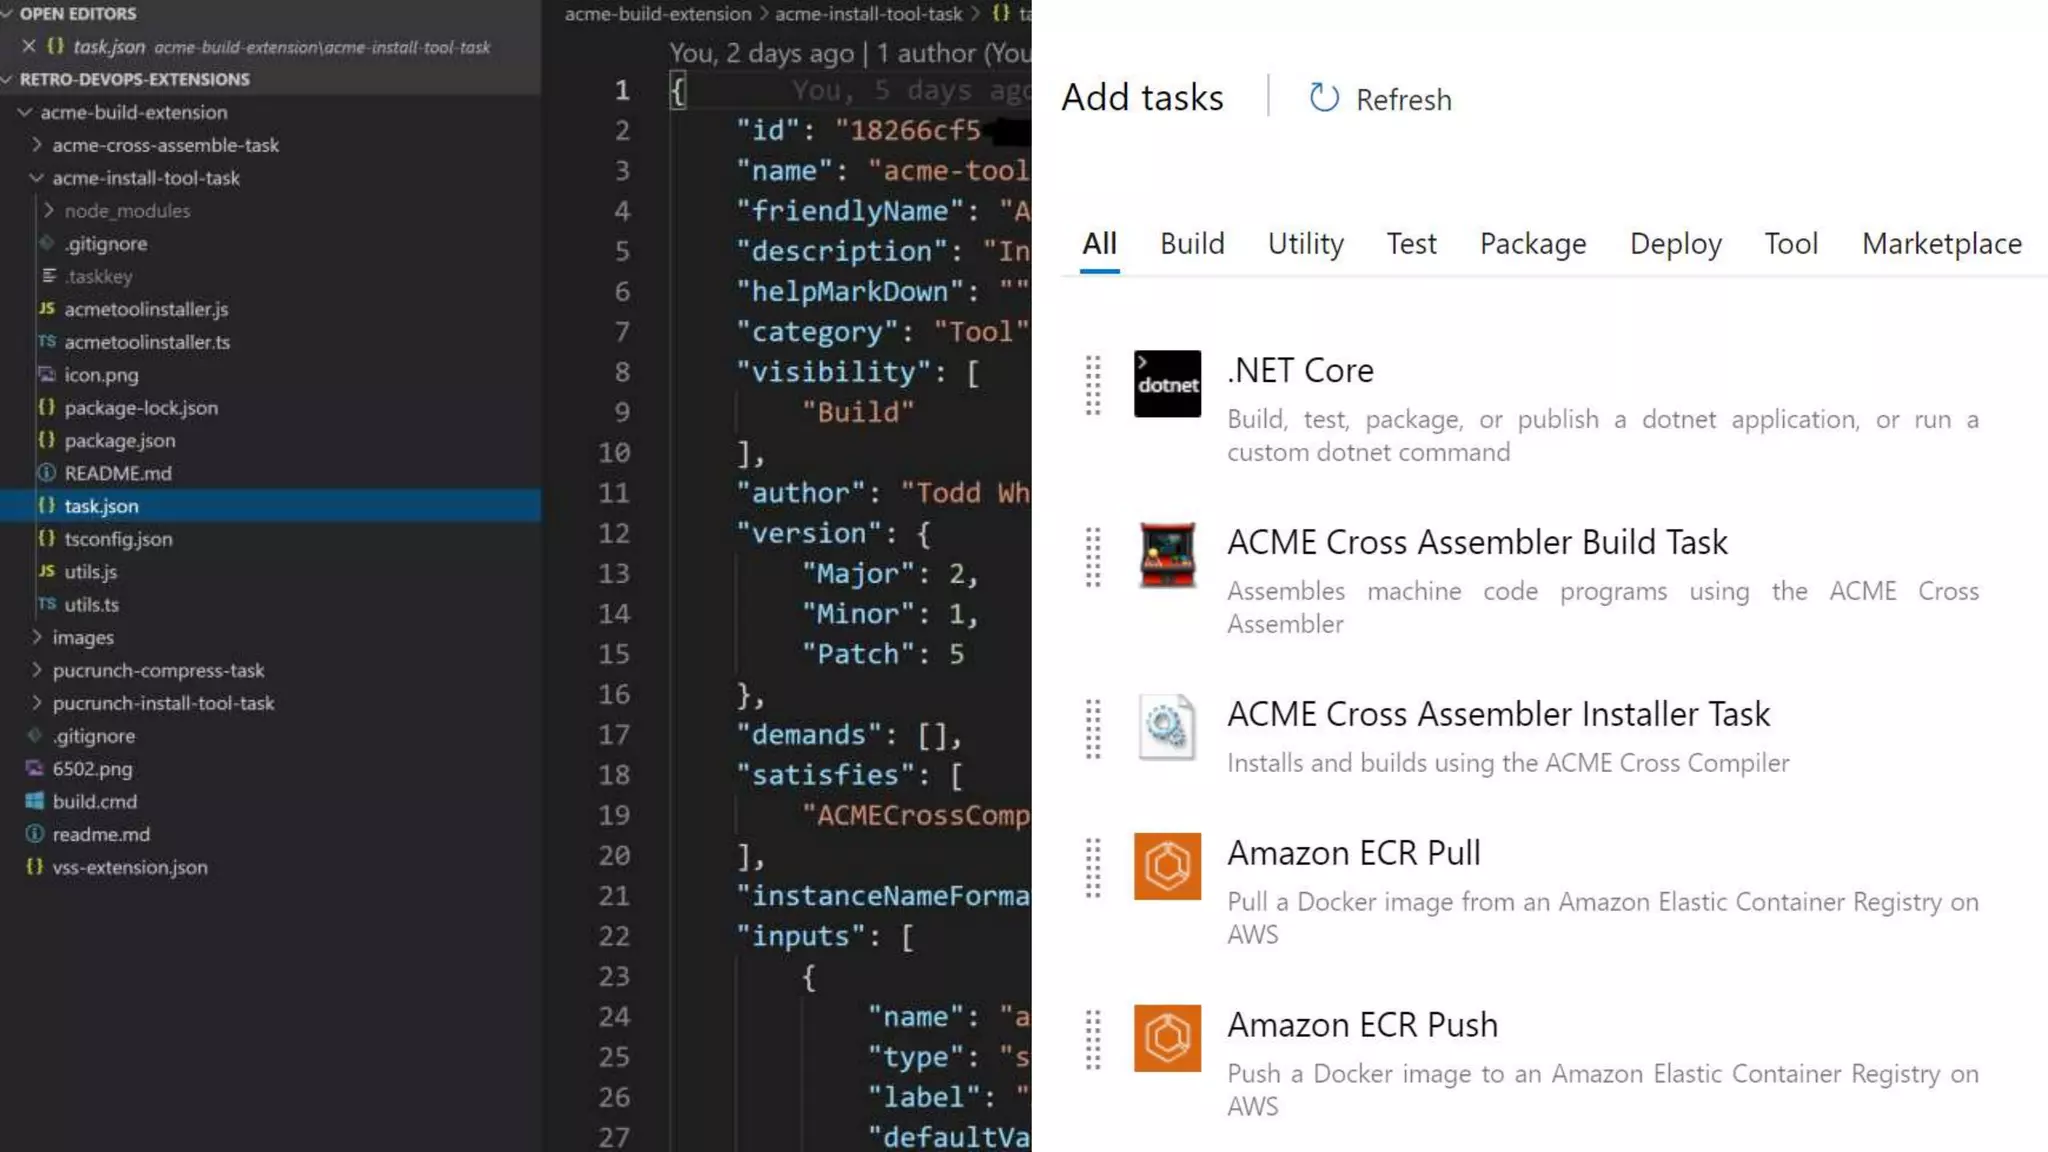Viewport: 2048px width, 1152px height.
Task: Select the Tool tab
Action: [x=1790, y=244]
